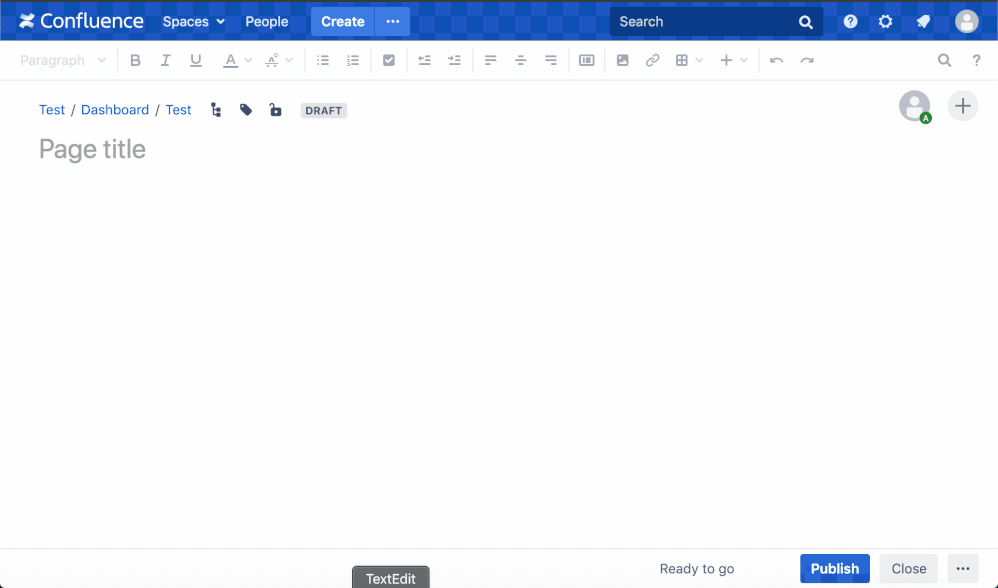Screen dimensions: 998x588
Task: Click the page location tree icon
Action: (x=216, y=110)
